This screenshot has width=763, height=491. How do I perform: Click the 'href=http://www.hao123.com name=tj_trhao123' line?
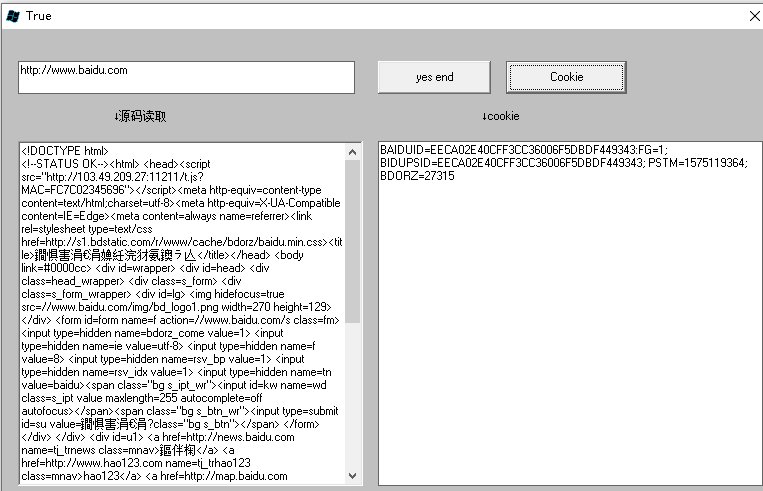[x=136, y=463]
